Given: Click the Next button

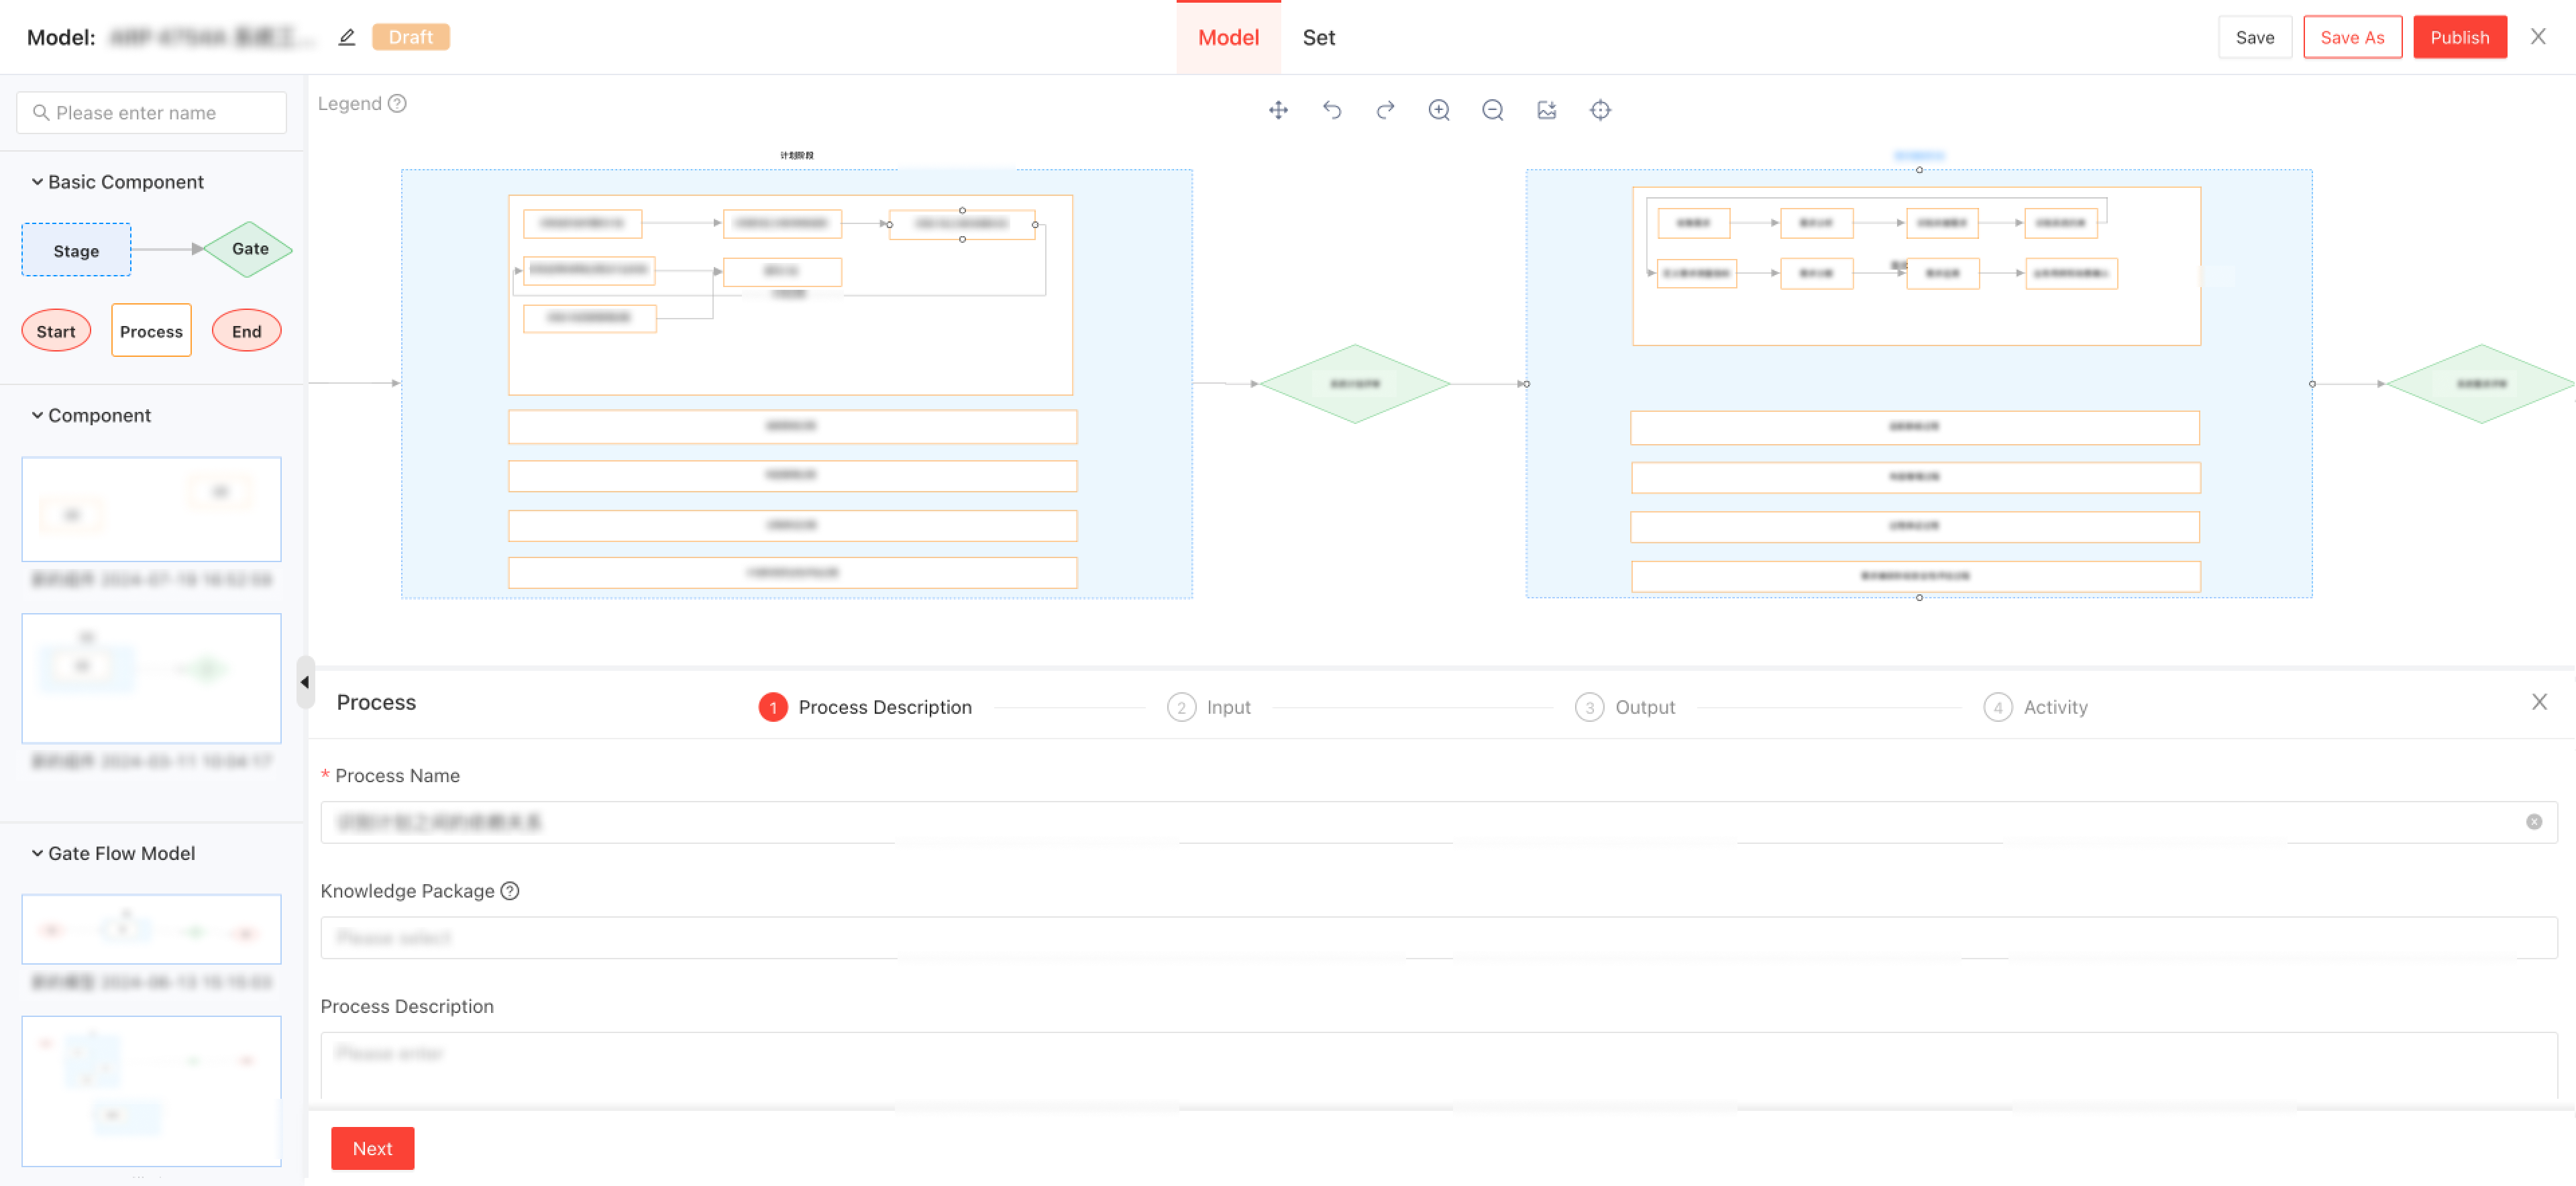Looking at the screenshot, I should (372, 1148).
